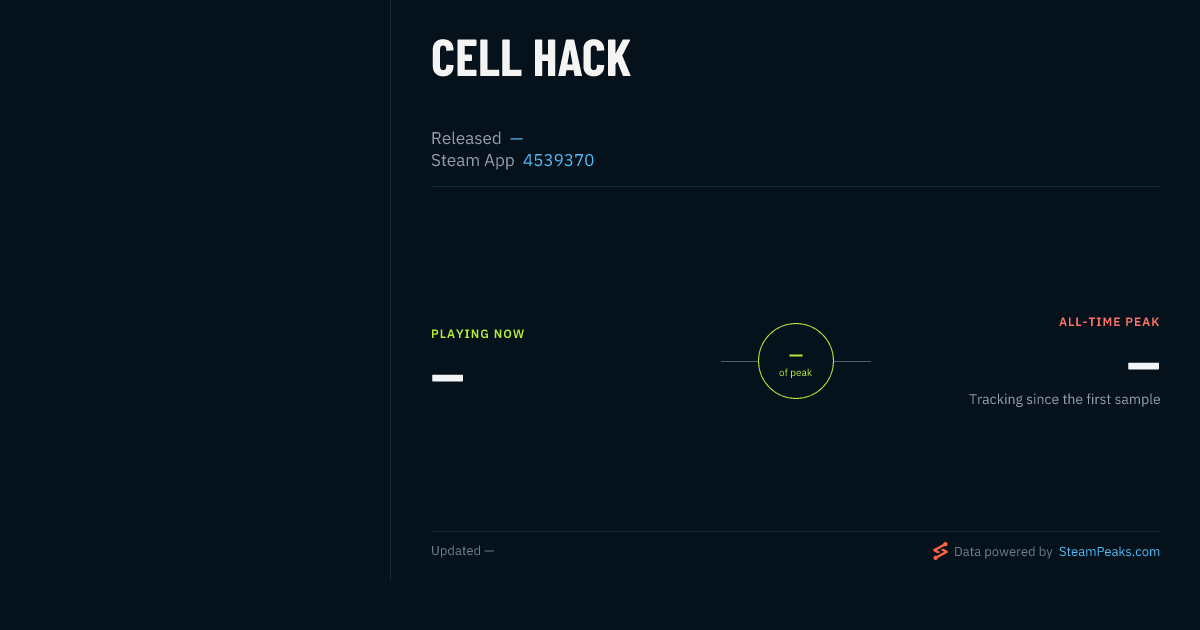Click the release date dash value
The width and height of the screenshot is (1200, 630).
516,138
